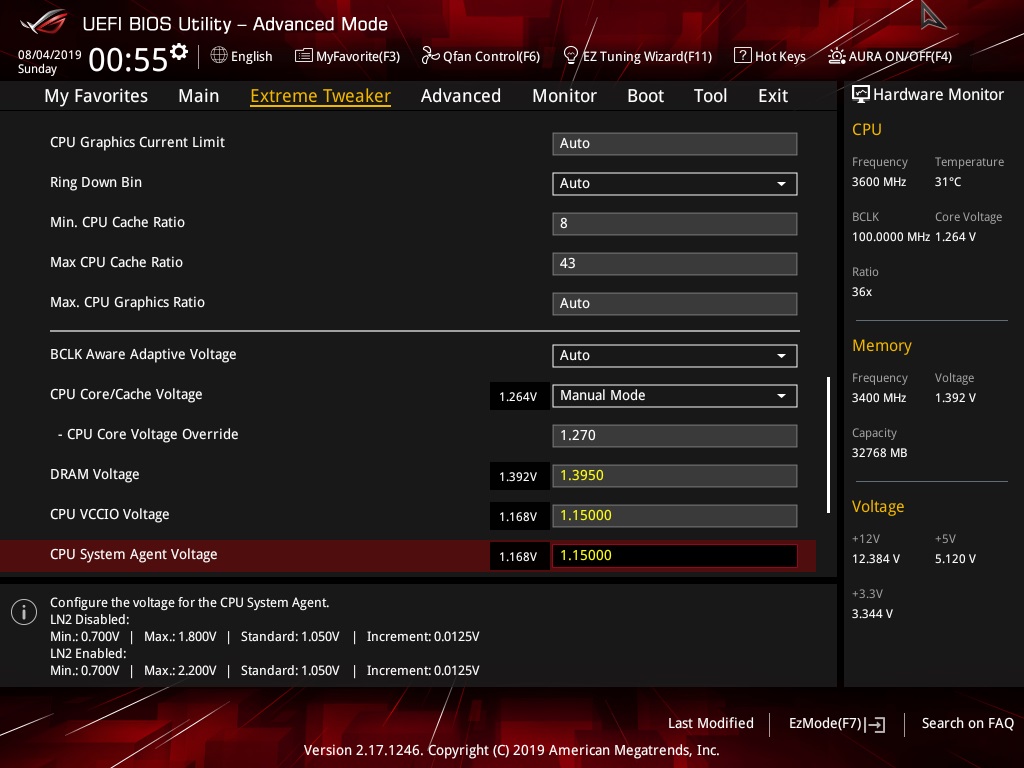Select the CPU System Agent Voltage row label

click(x=133, y=554)
